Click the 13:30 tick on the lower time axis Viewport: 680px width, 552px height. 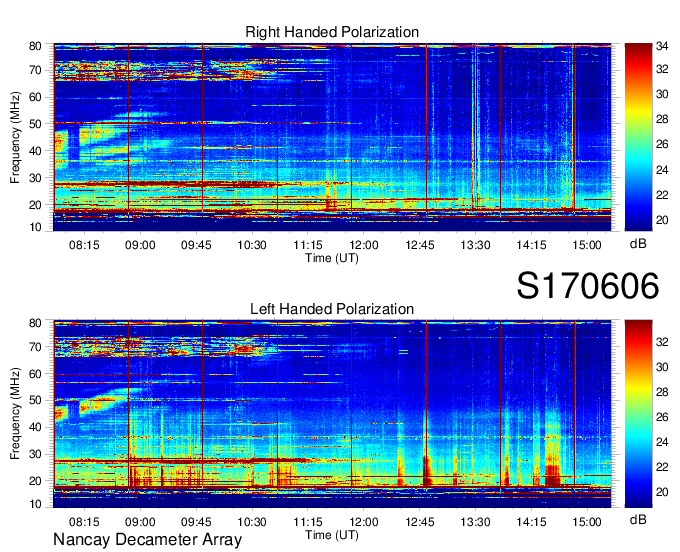pyautogui.click(x=475, y=522)
